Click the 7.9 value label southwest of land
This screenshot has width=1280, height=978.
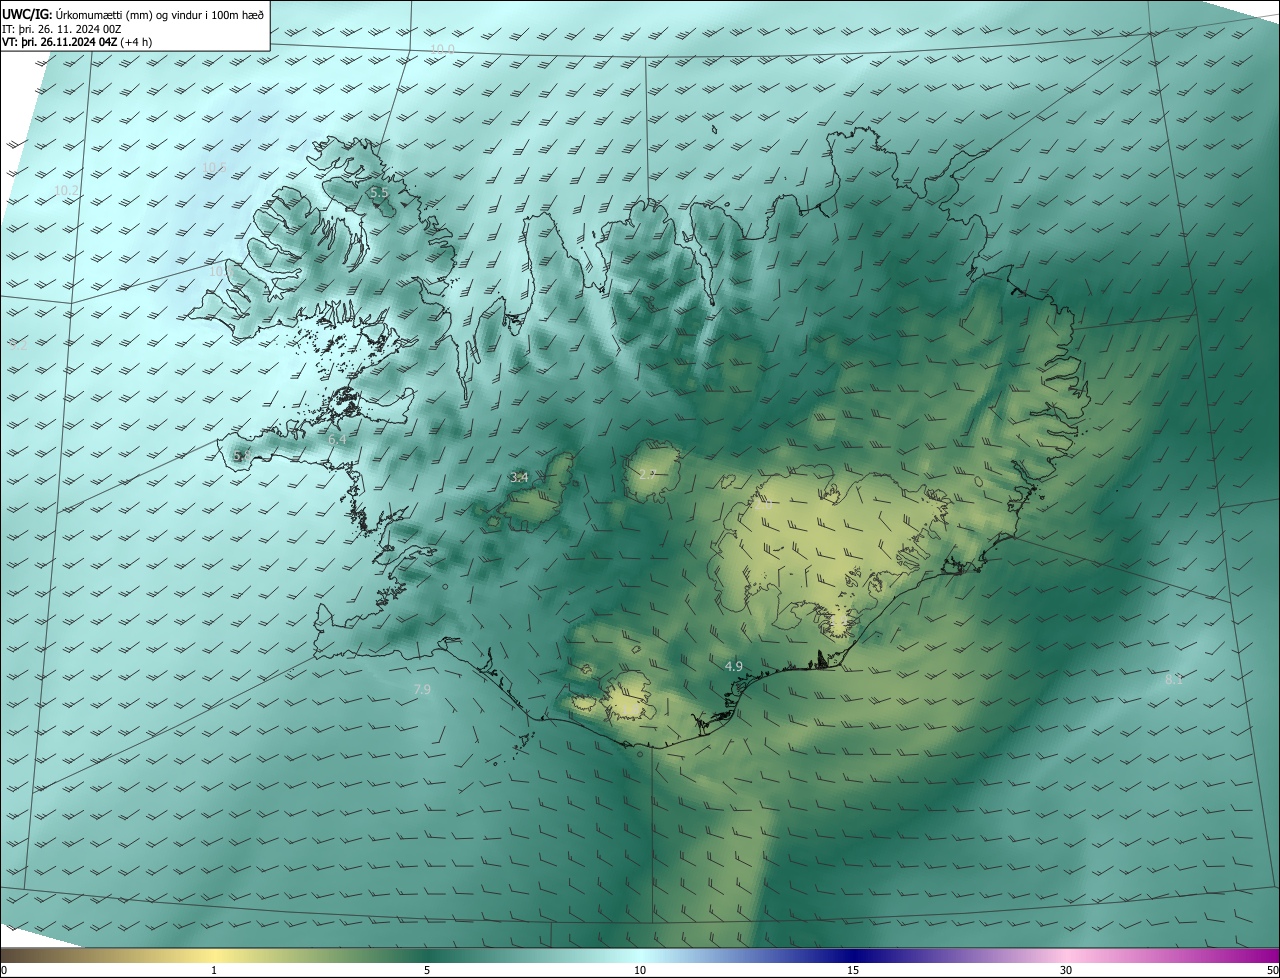pyautogui.click(x=422, y=690)
